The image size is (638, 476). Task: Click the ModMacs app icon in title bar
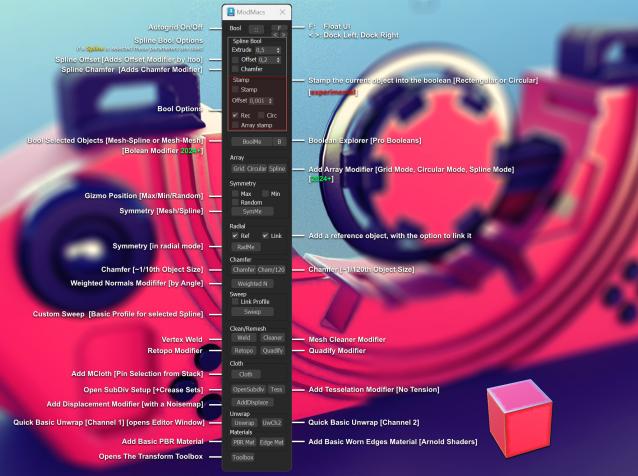click(x=231, y=12)
